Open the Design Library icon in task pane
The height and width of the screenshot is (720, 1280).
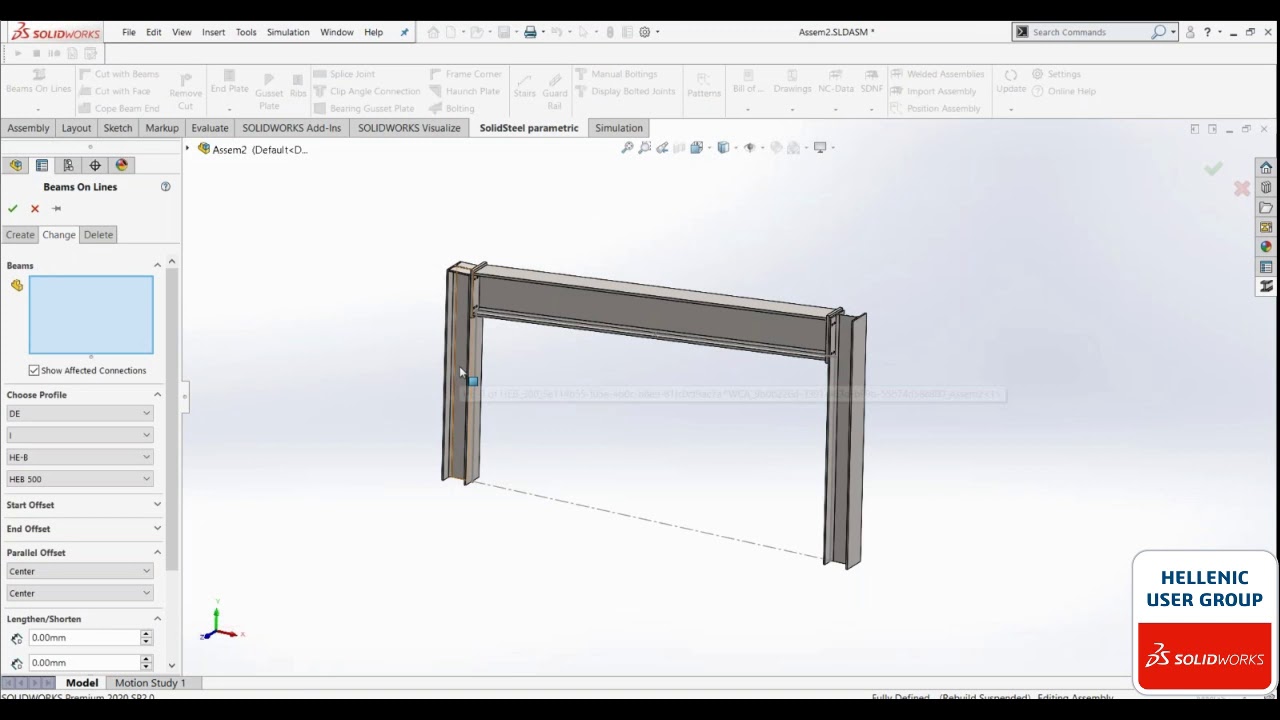pyautogui.click(x=1266, y=187)
